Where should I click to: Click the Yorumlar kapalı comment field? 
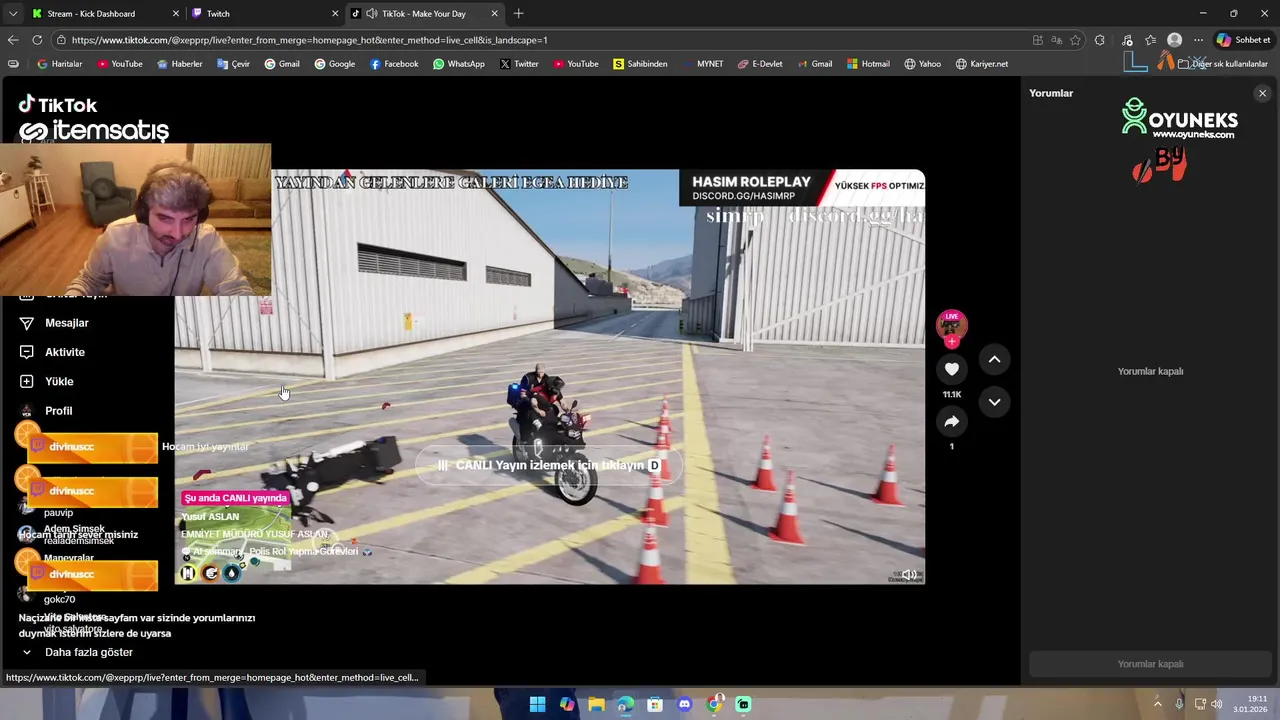1150,664
